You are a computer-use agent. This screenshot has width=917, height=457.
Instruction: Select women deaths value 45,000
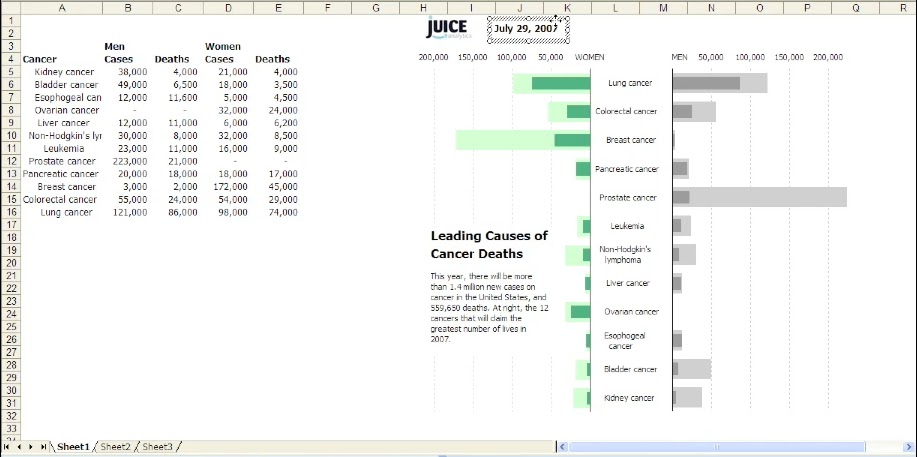tap(280, 187)
